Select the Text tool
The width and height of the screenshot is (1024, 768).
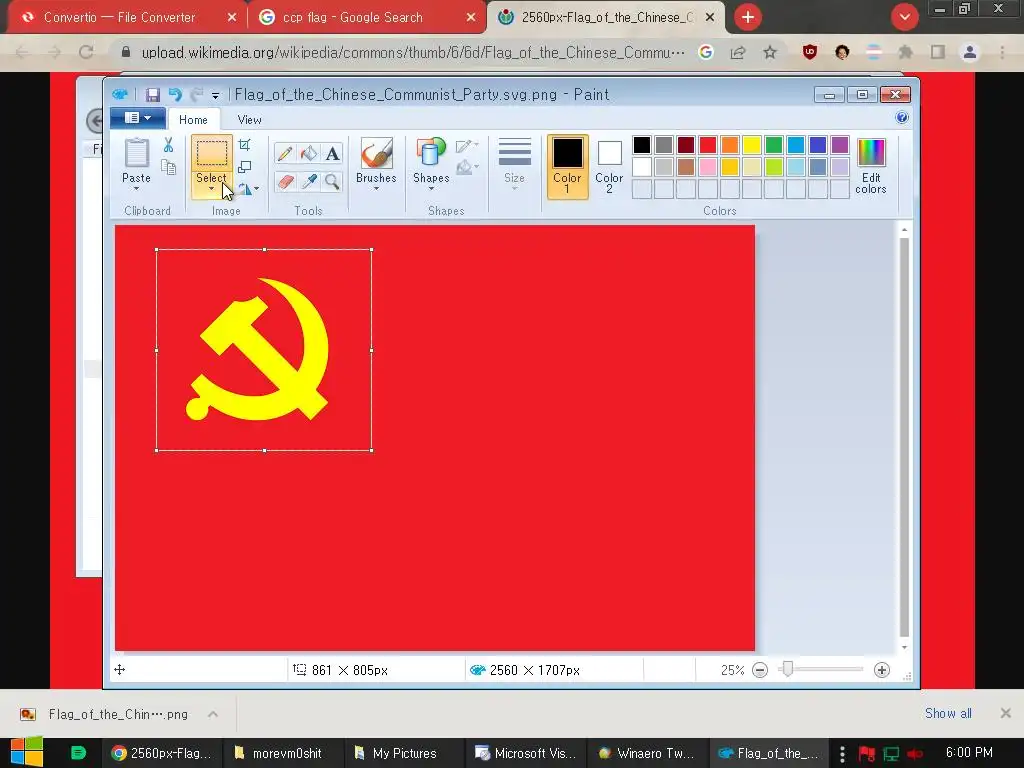coord(332,153)
